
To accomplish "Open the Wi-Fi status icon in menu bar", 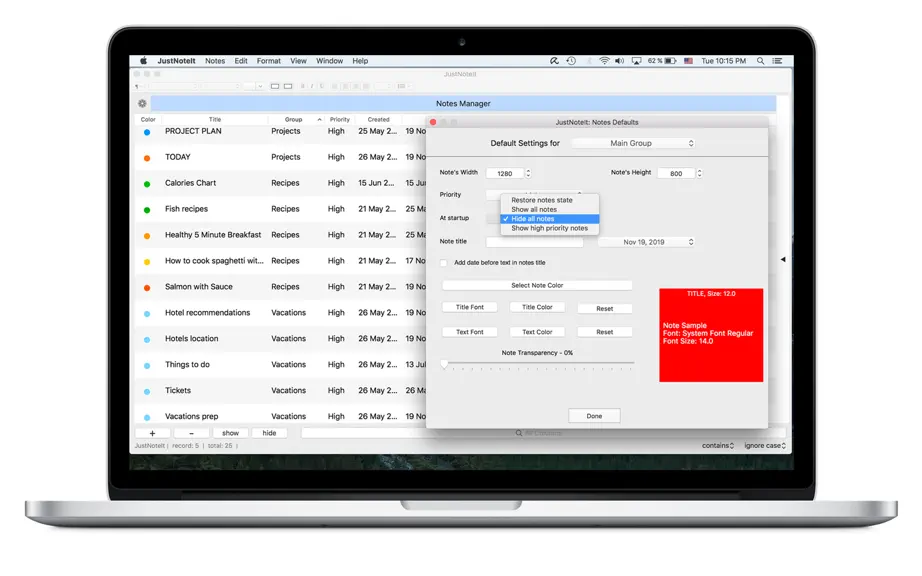I will point(604,61).
